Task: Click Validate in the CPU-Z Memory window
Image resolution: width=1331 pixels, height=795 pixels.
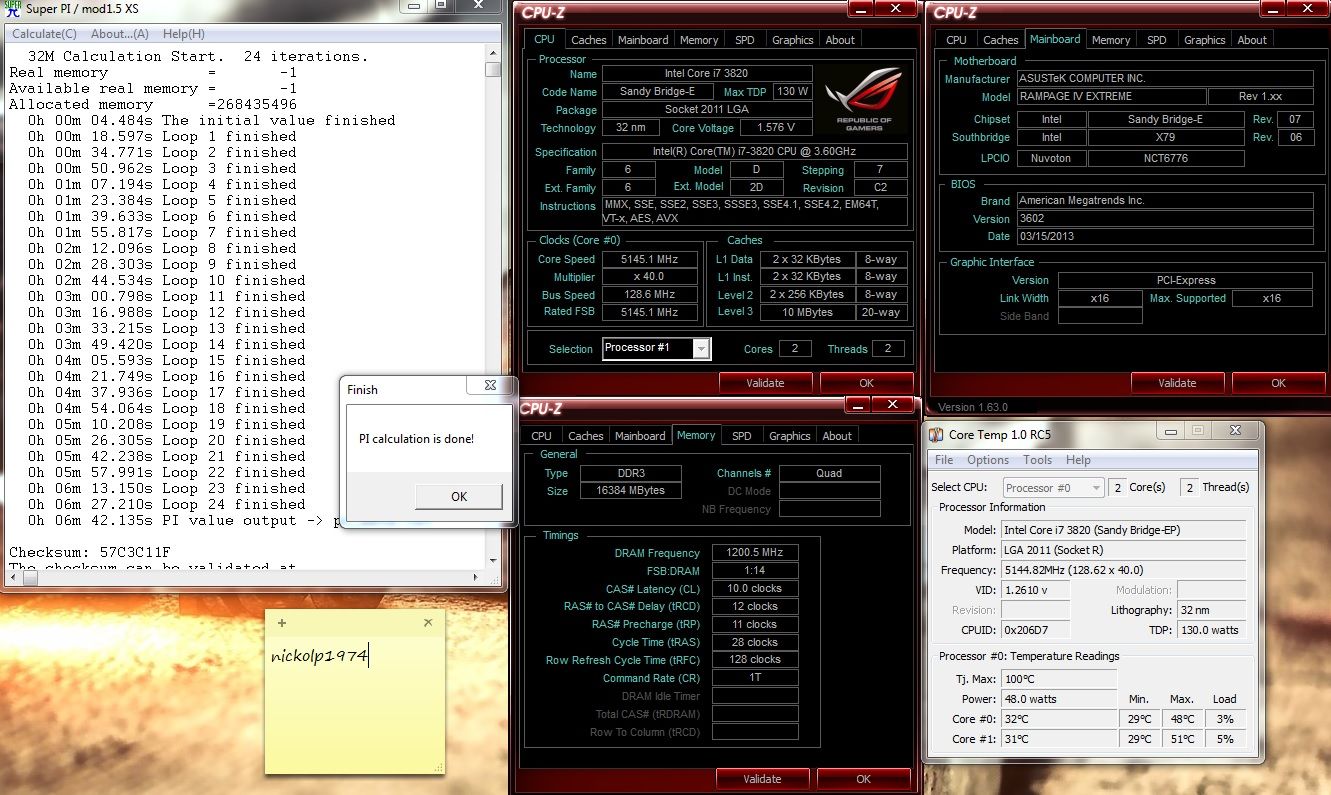Action: (x=762, y=779)
